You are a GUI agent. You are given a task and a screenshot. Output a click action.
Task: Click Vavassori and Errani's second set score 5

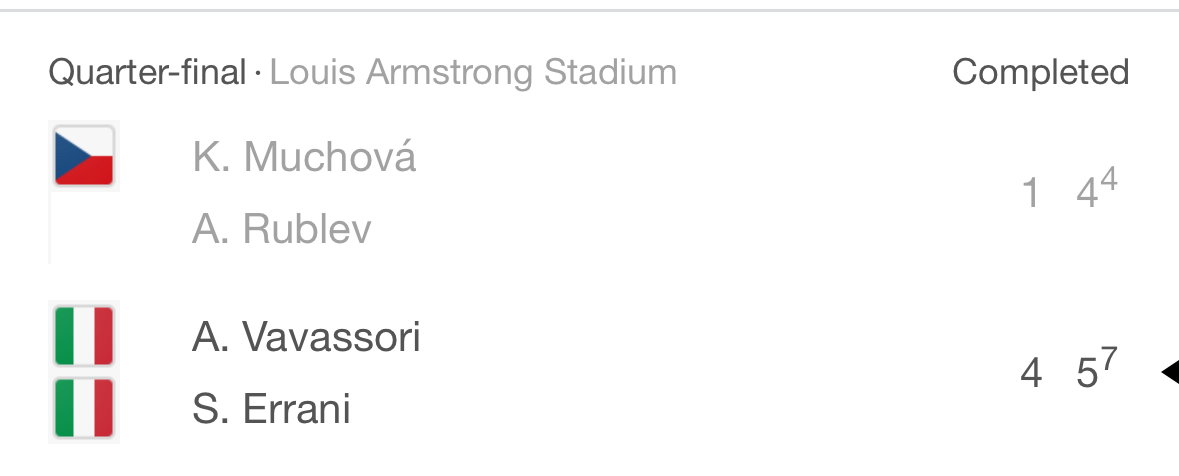[x=1086, y=374]
